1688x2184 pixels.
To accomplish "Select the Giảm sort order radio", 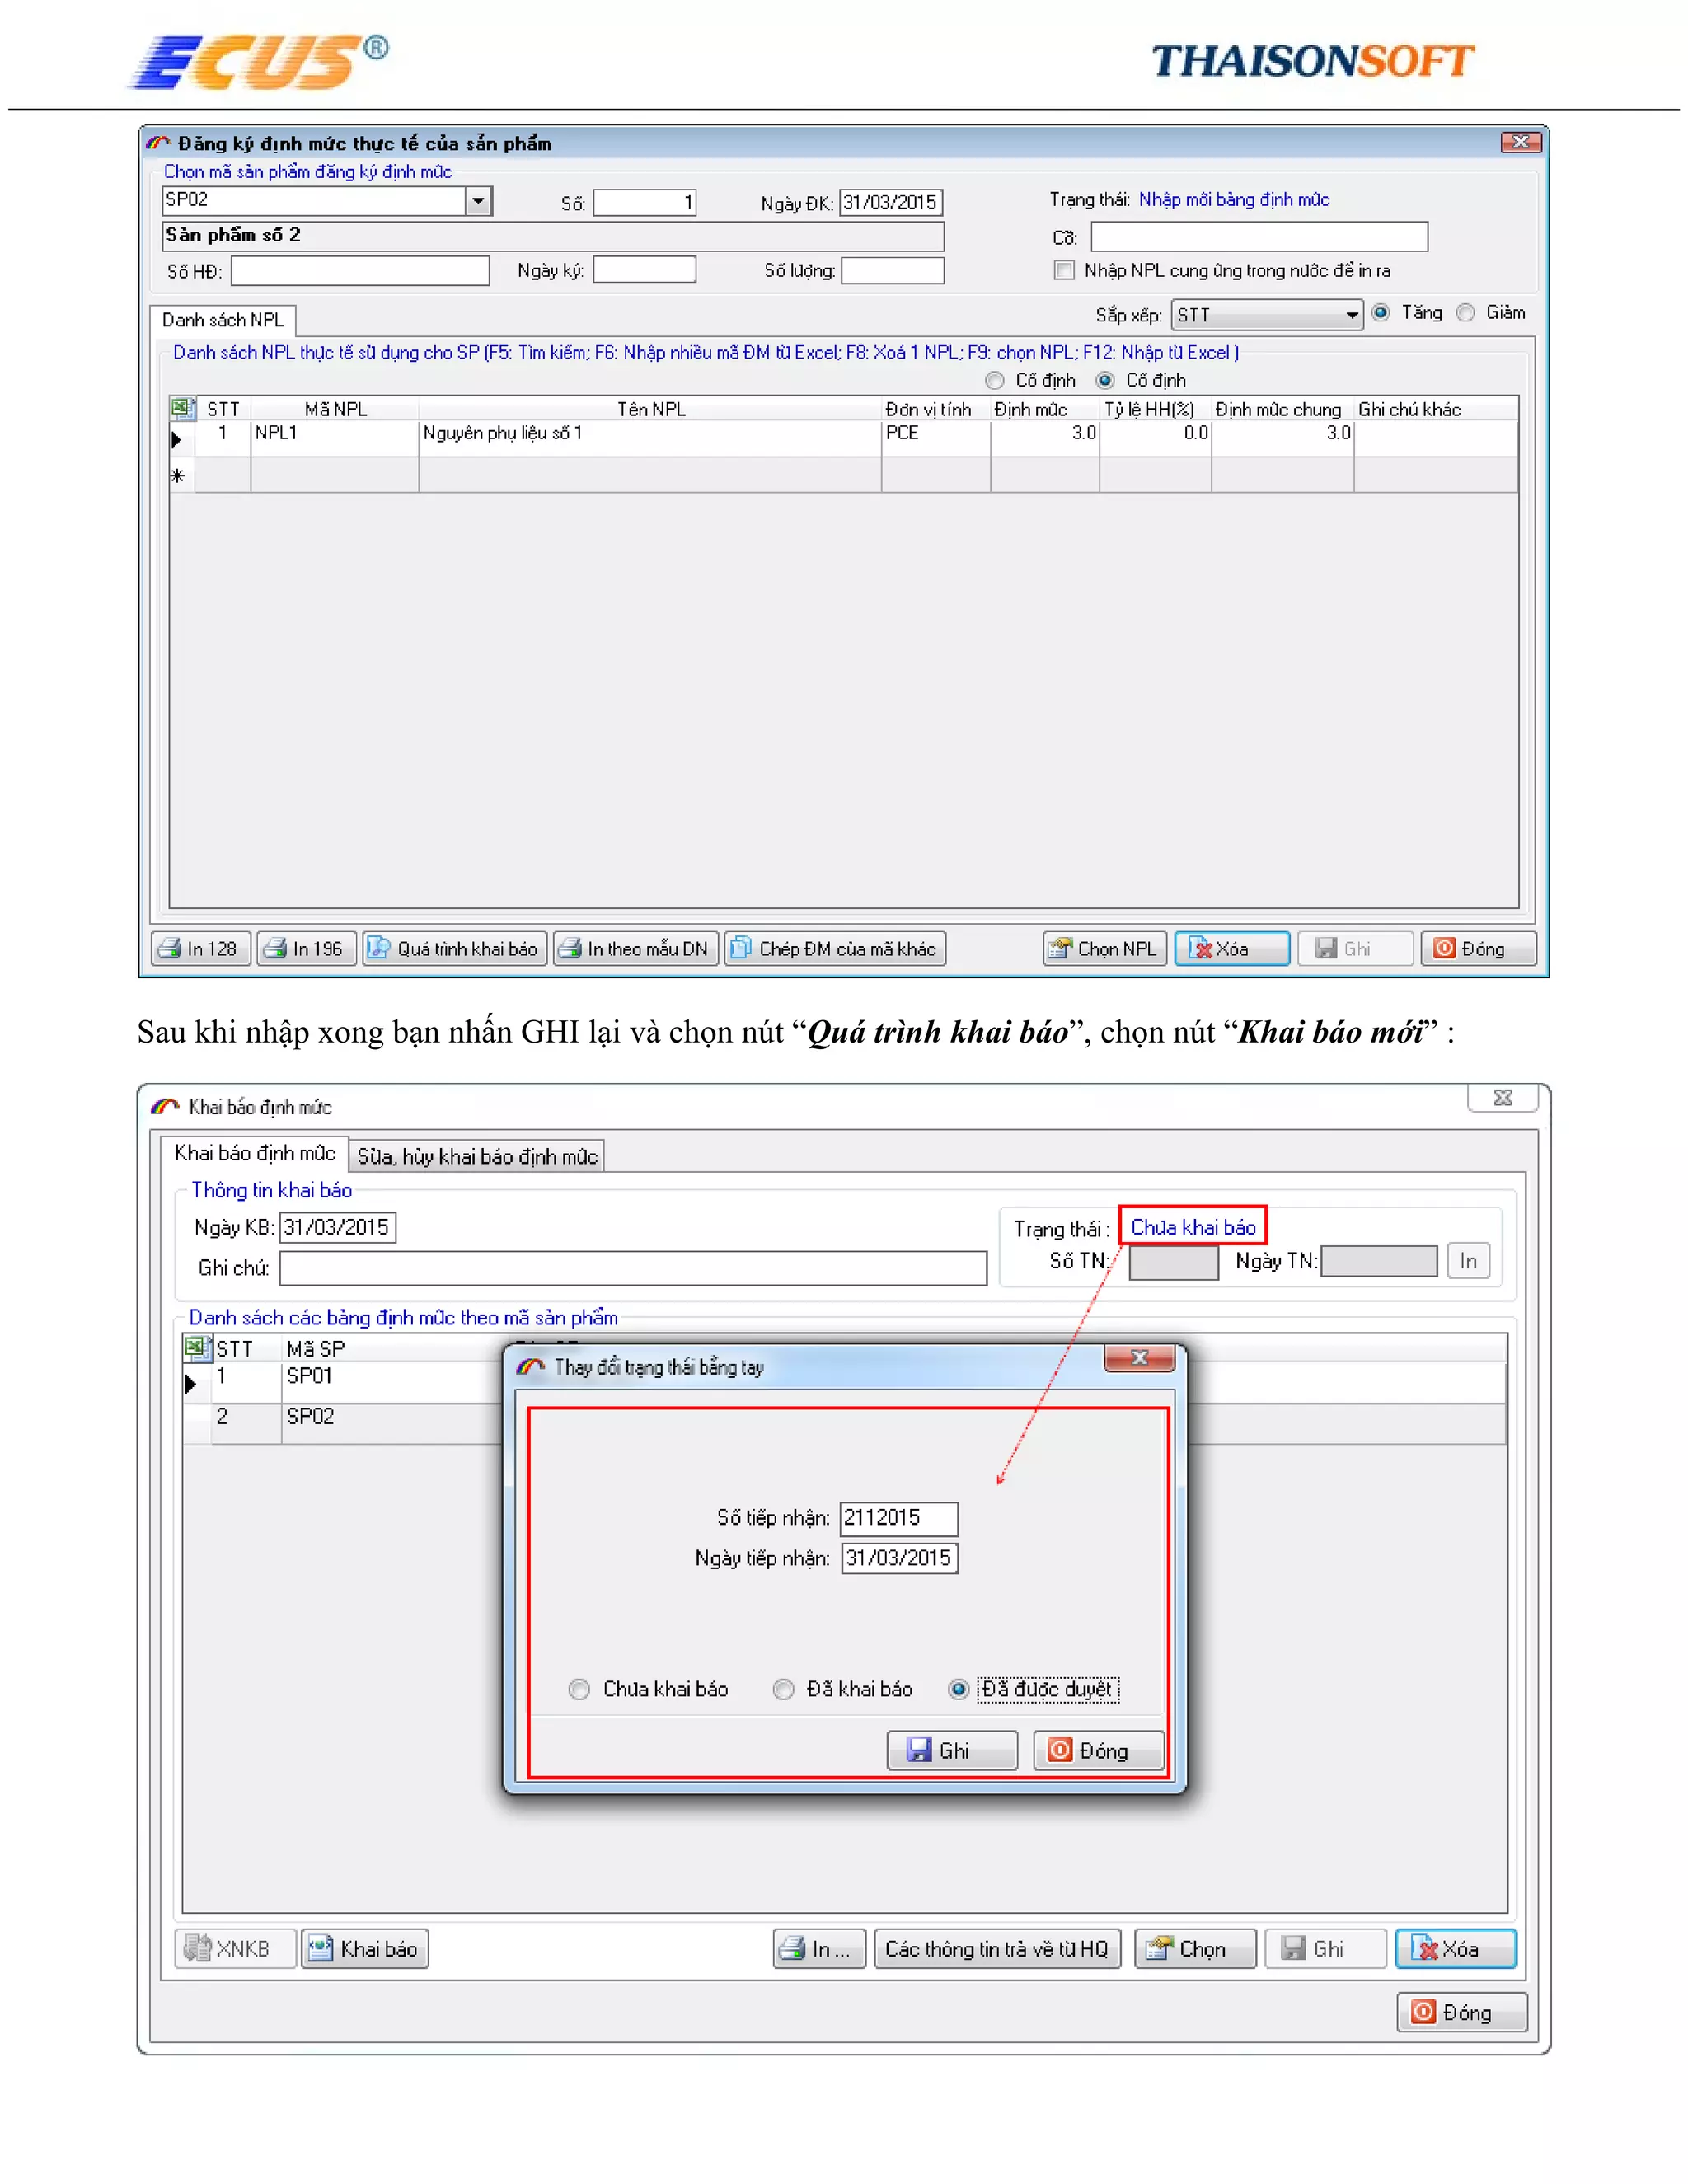I will click(1466, 313).
